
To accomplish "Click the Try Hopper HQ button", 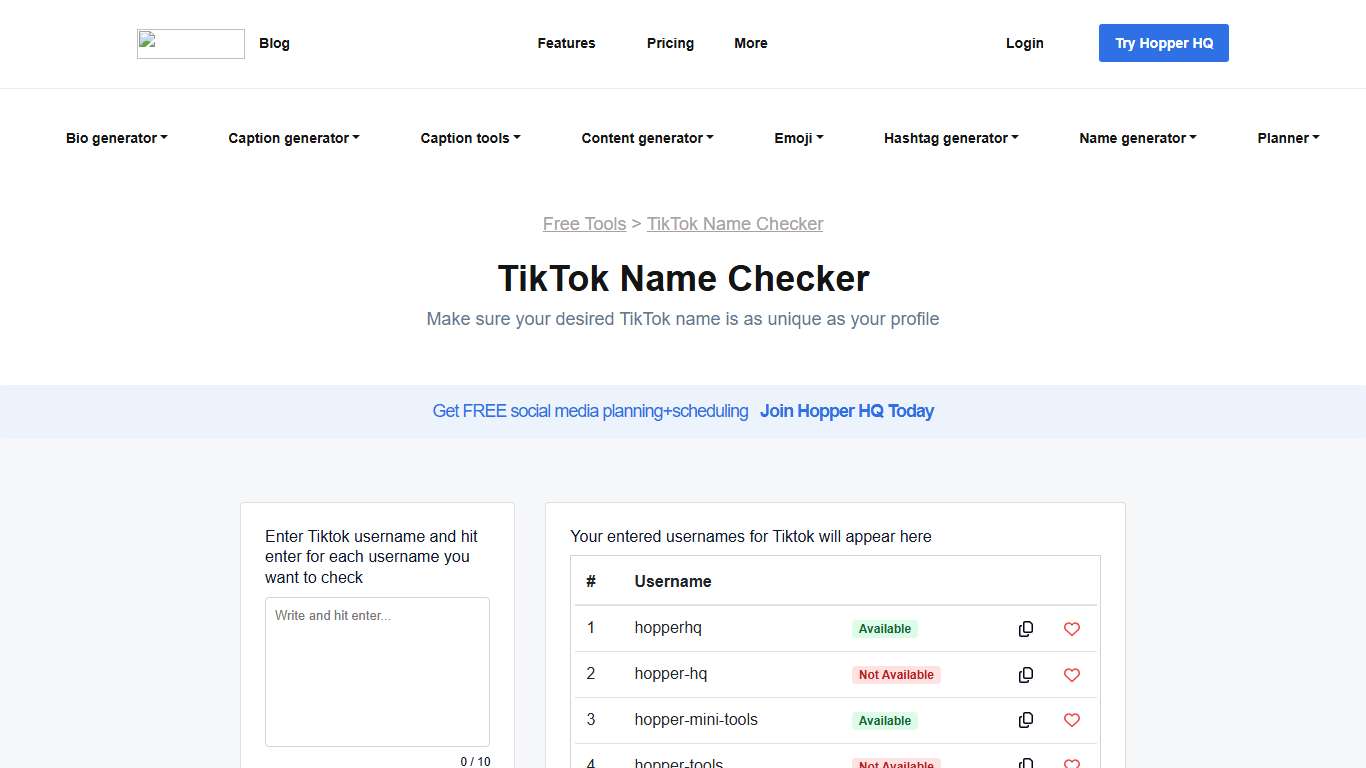I will pos(1163,43).
